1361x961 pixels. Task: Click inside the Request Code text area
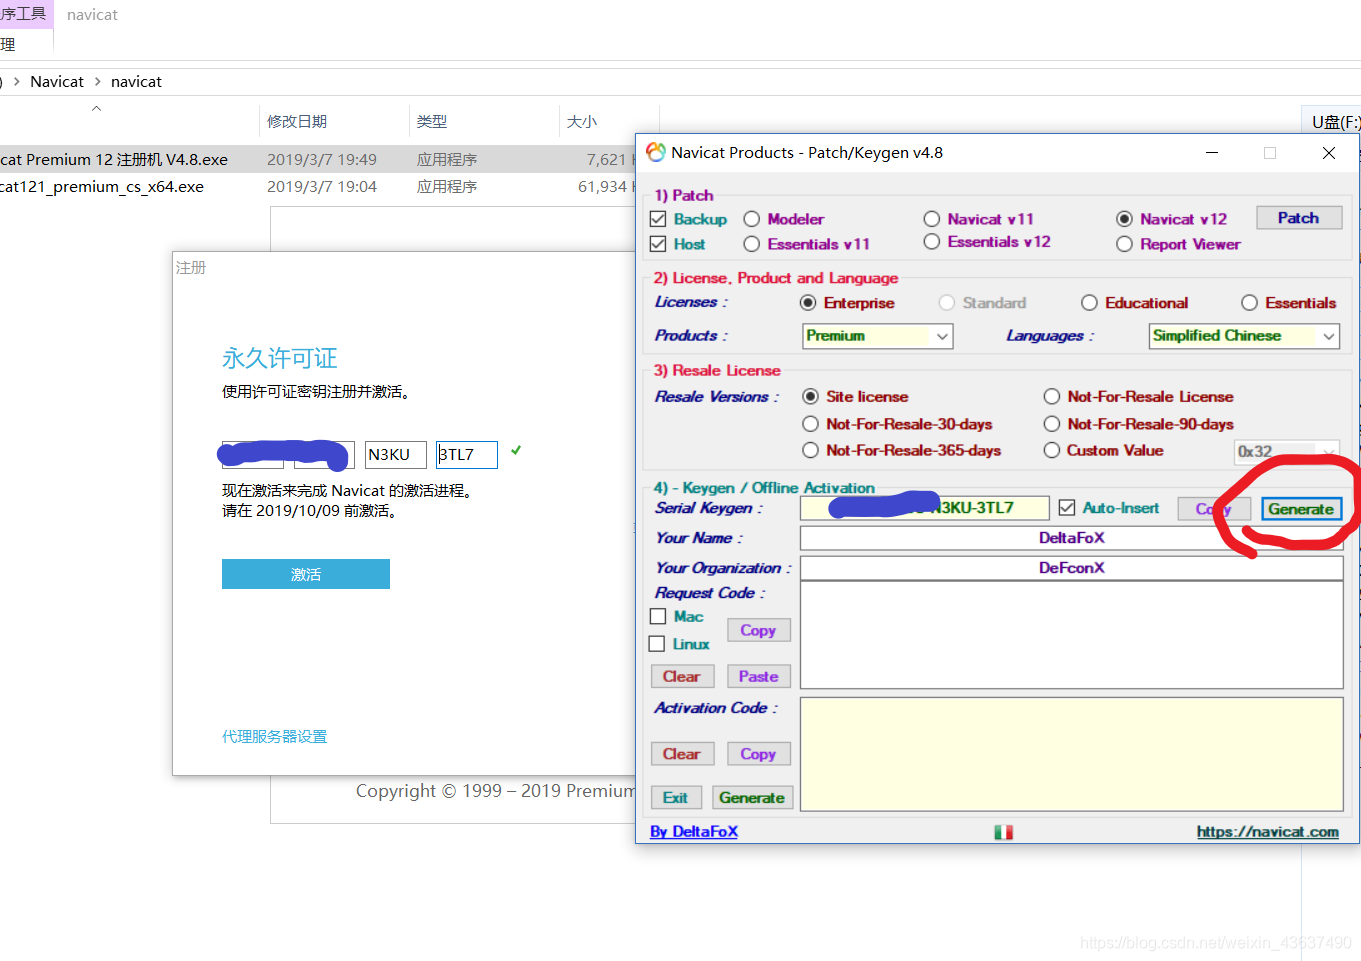(x=1072, y=635)
